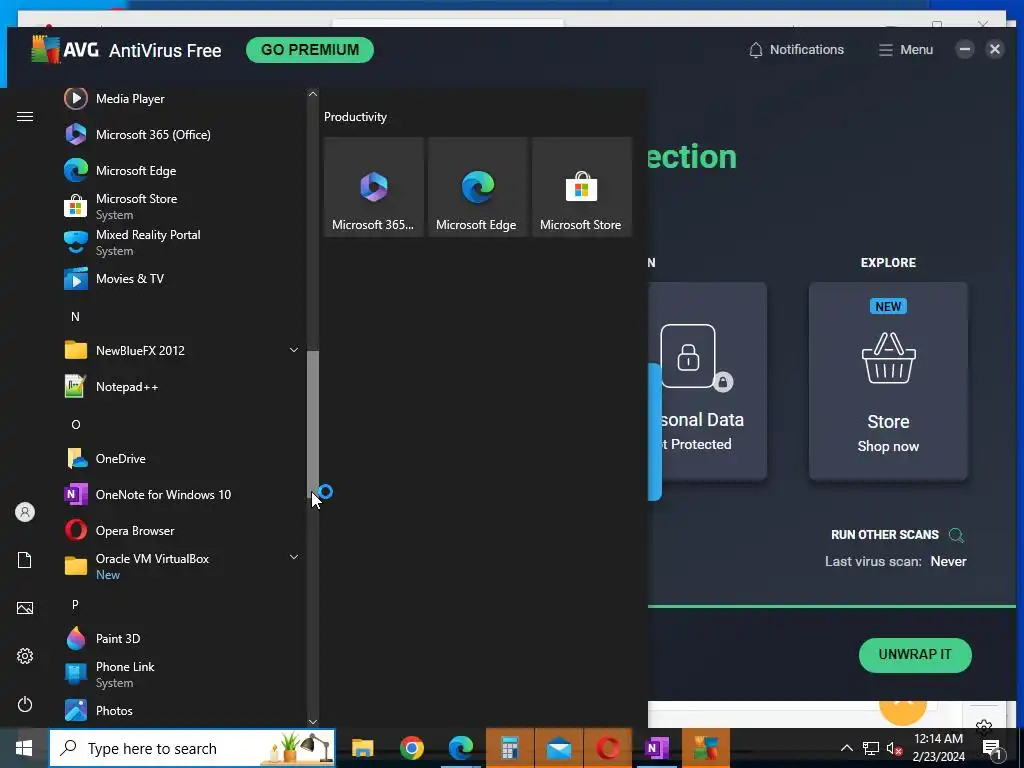This screenshot has width=1024, height=768.
Task: Switch to OneNote in the taskbar
Action: 656,748
